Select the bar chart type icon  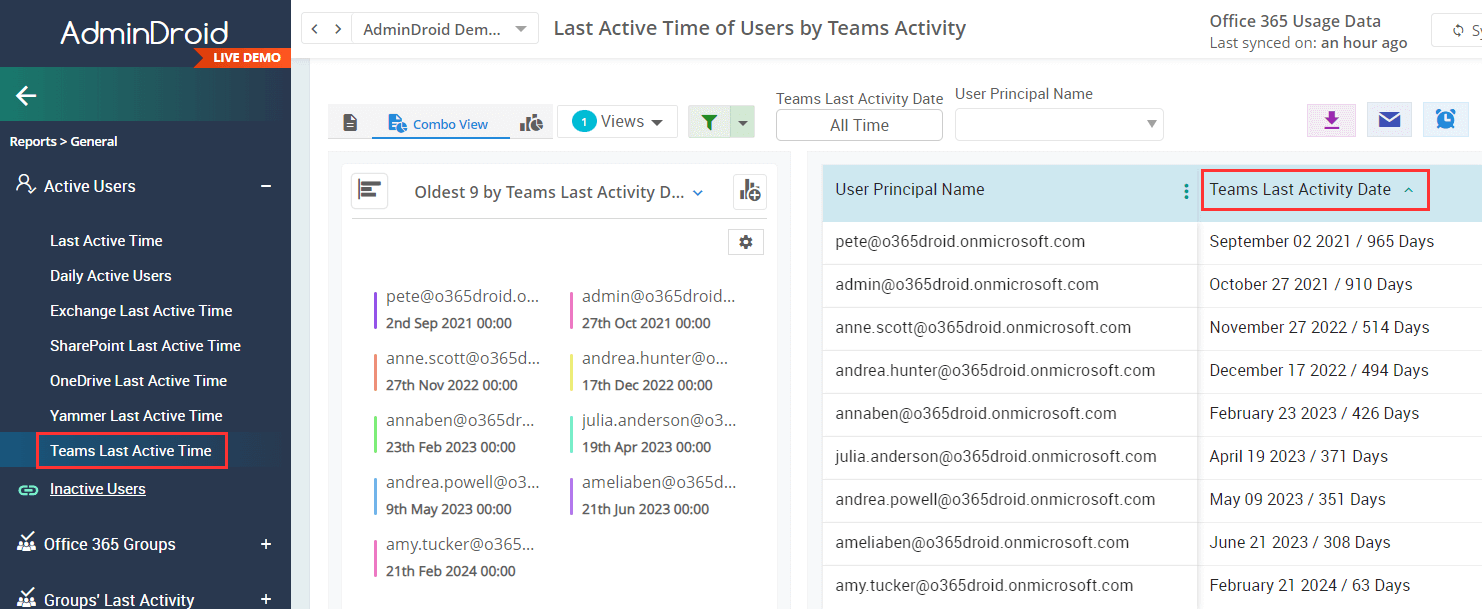[531, 120]
